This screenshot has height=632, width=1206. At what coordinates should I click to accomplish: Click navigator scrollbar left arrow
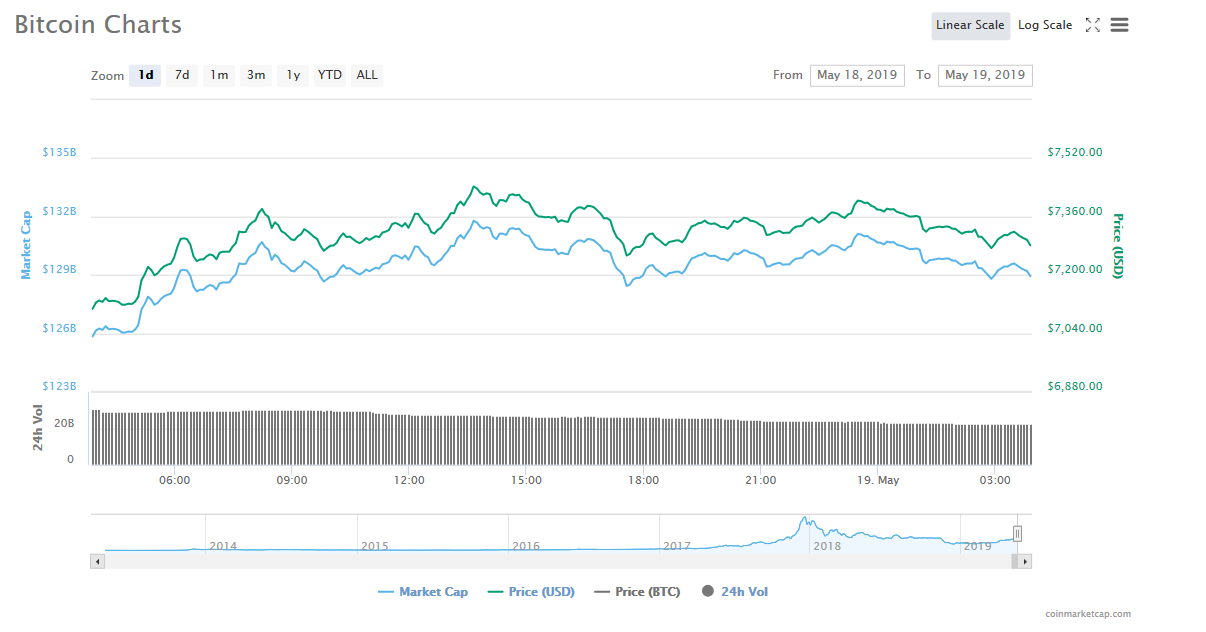tap(97, 562)
